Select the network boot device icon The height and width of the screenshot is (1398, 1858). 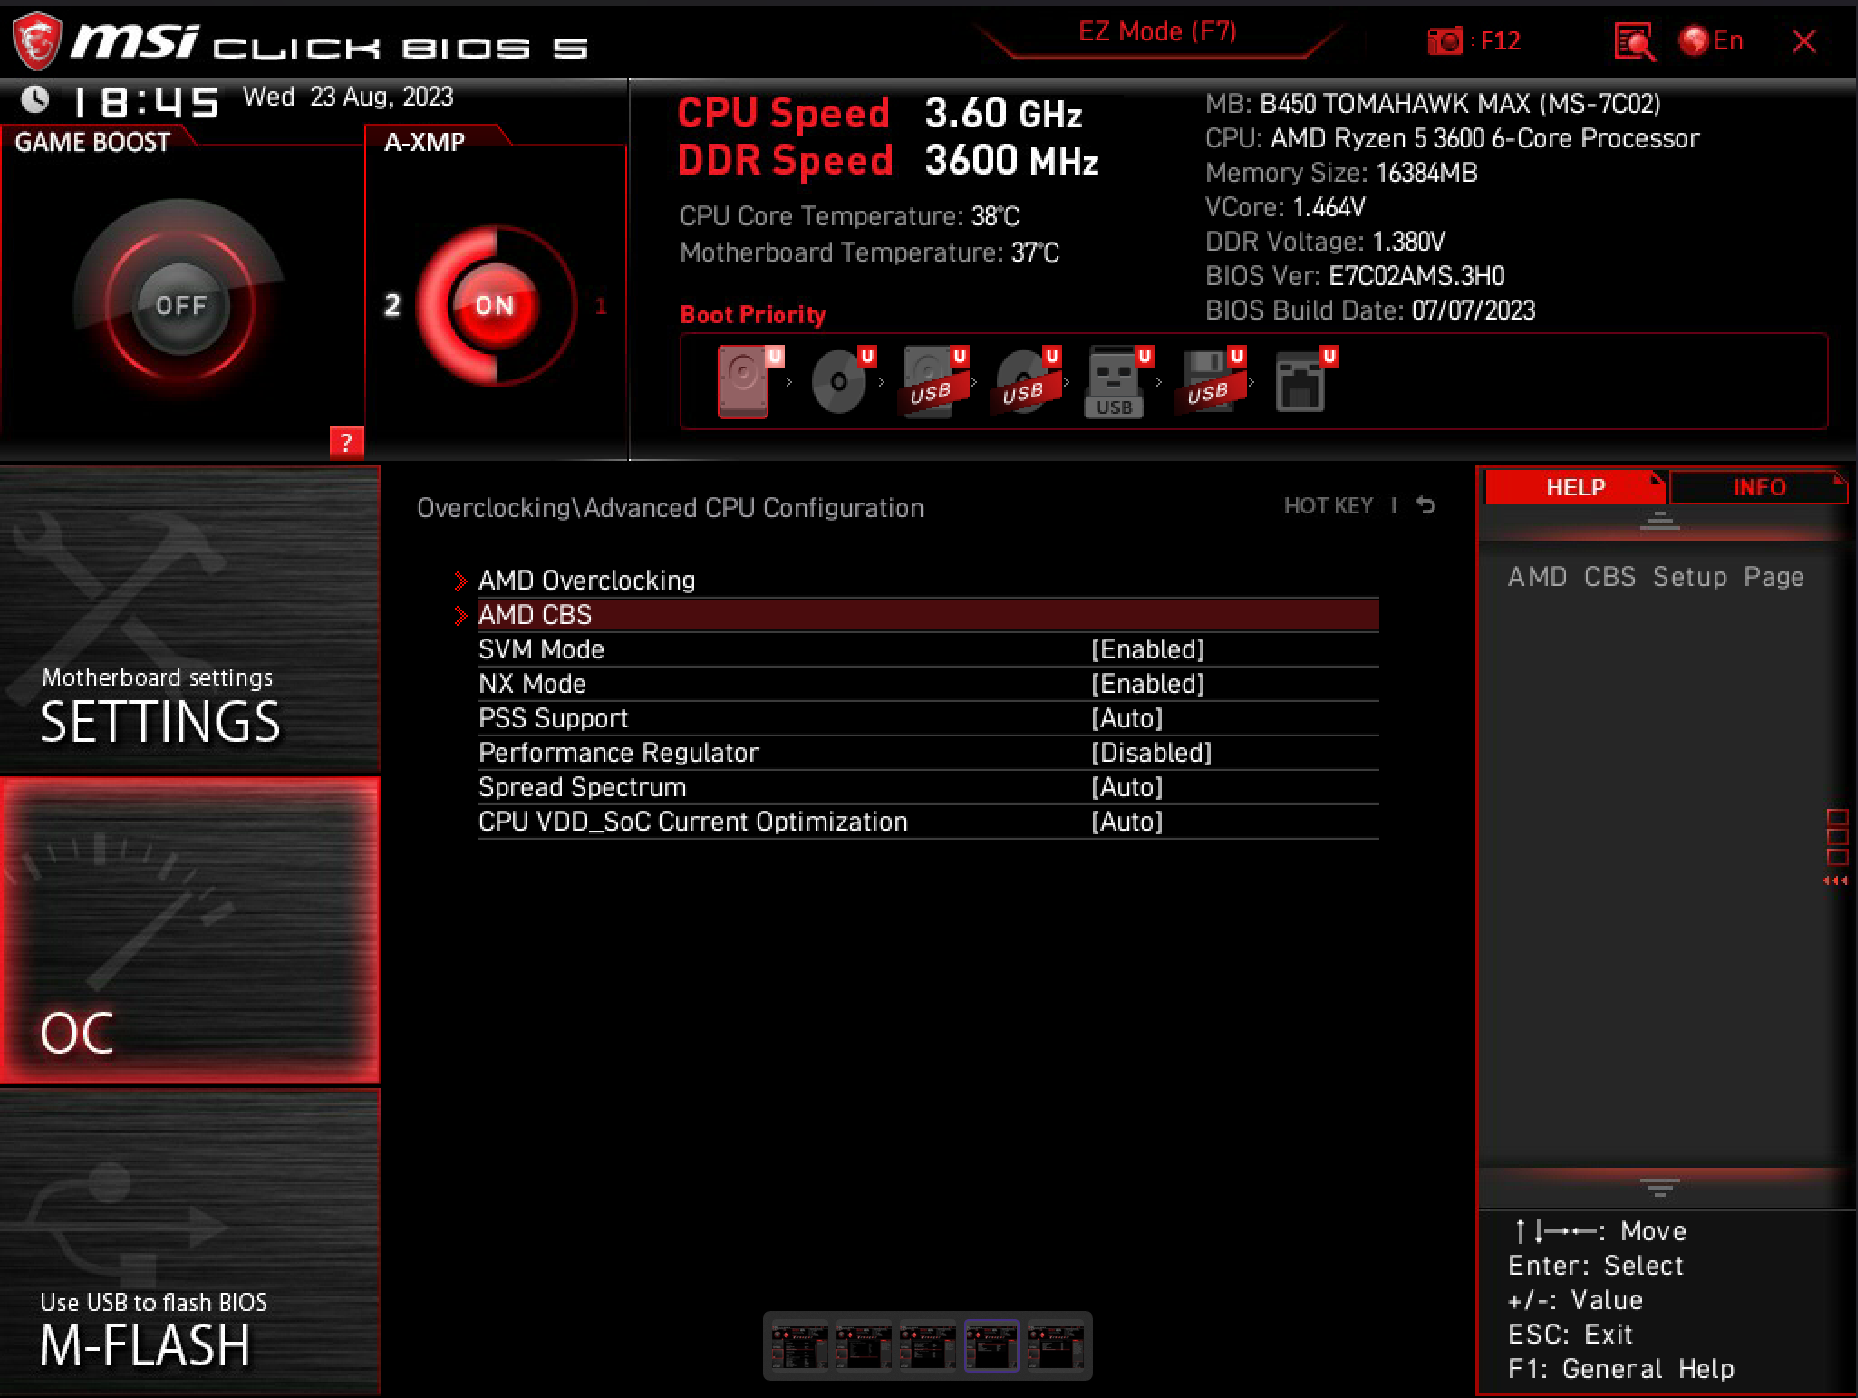1300,382
